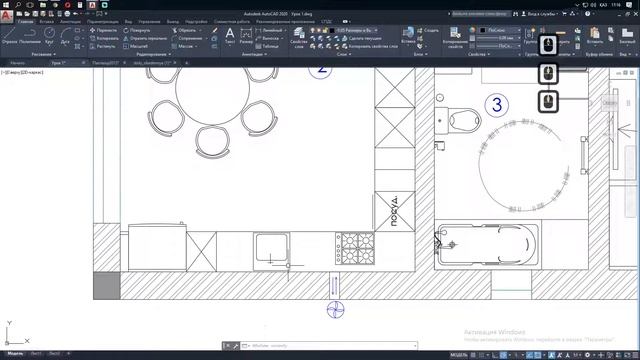Open the Вставка ribbon tab
The width and height of the screenshot is (640, 360).
coord(47,22)
